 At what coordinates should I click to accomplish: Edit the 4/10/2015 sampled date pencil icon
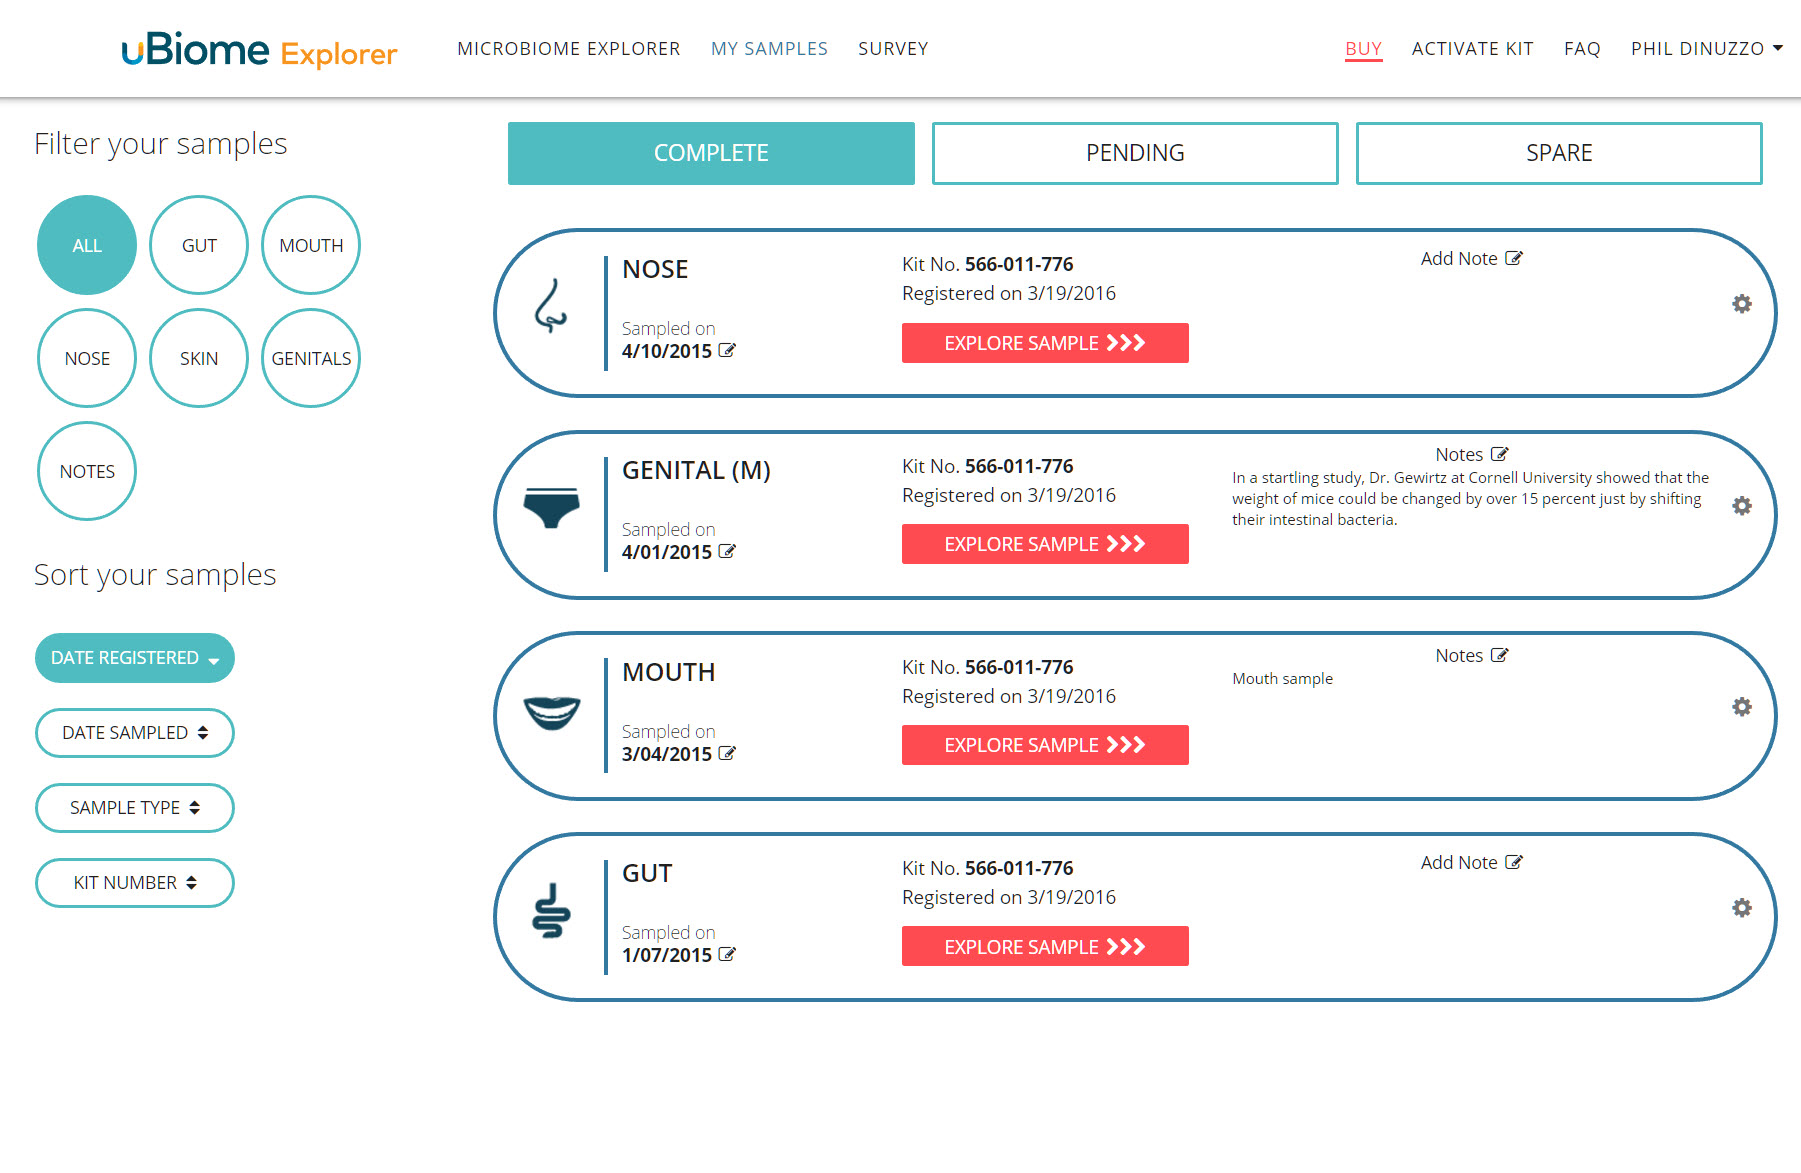[x=727, y=351]
